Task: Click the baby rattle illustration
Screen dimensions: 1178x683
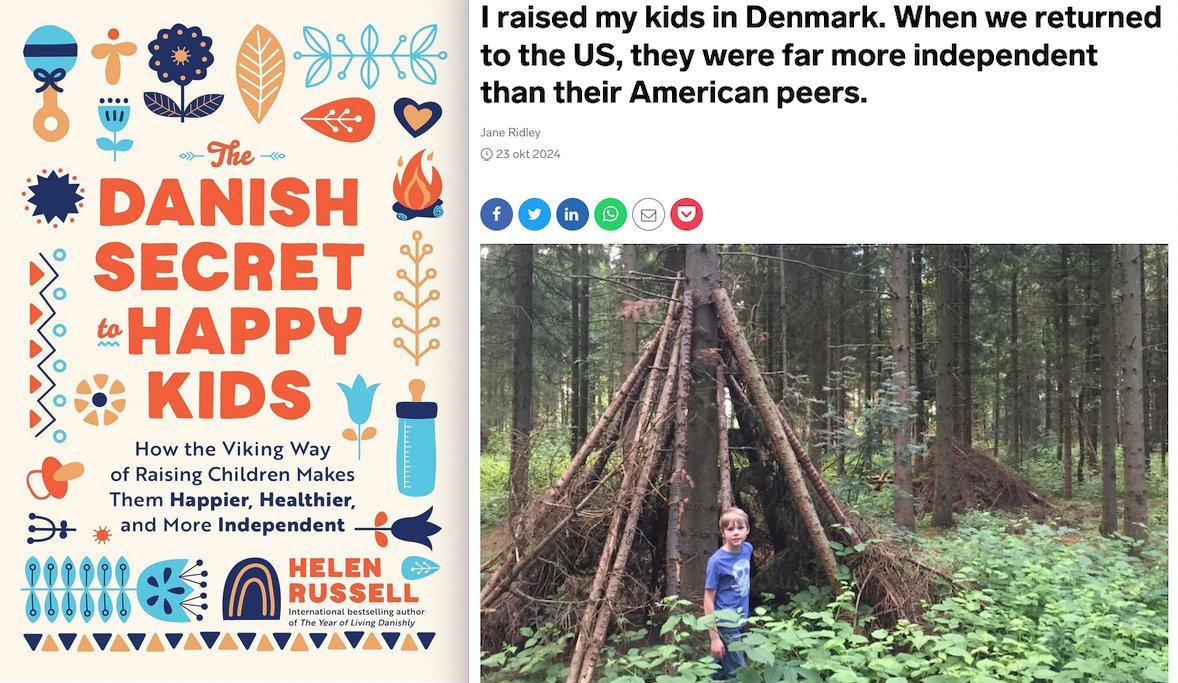Action: click(50, 83)
